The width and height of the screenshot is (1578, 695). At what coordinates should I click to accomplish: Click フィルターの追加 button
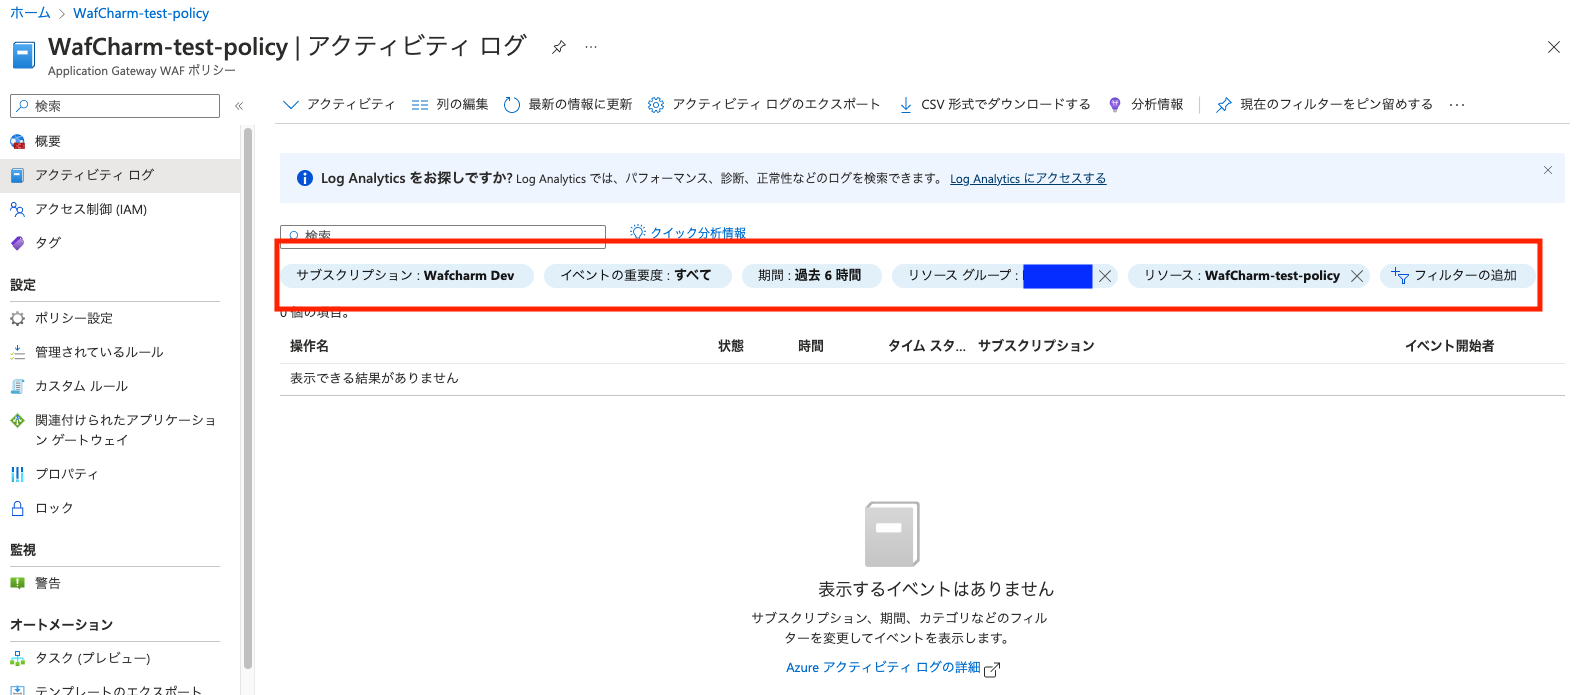pyautogui.click(x=1456, y=275)
